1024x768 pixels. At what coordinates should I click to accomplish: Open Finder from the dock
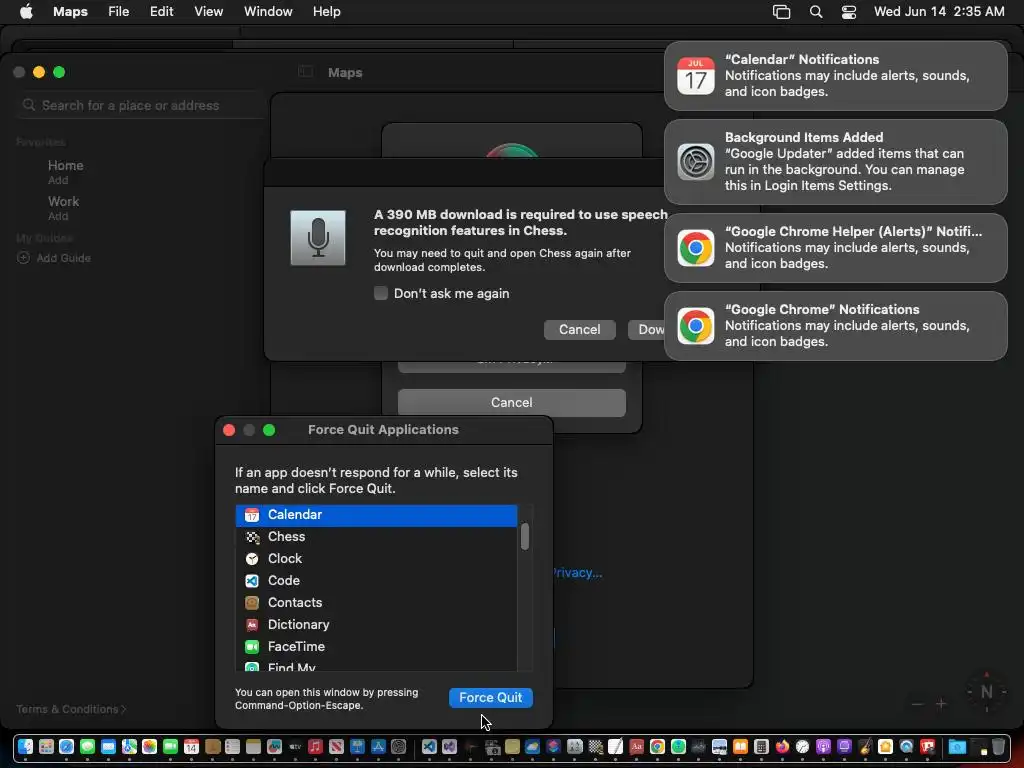25,746
